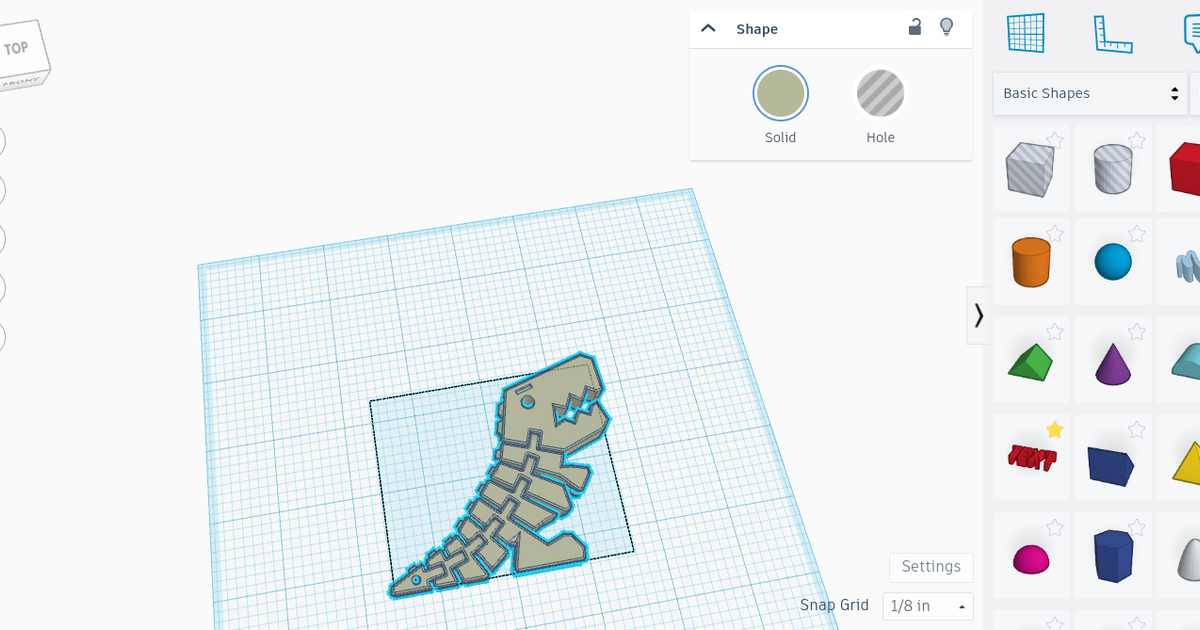The height and width of the screenshot is (630, 1200).
Task: Open the Solid color swatch picker
Action: click(780, 93)
